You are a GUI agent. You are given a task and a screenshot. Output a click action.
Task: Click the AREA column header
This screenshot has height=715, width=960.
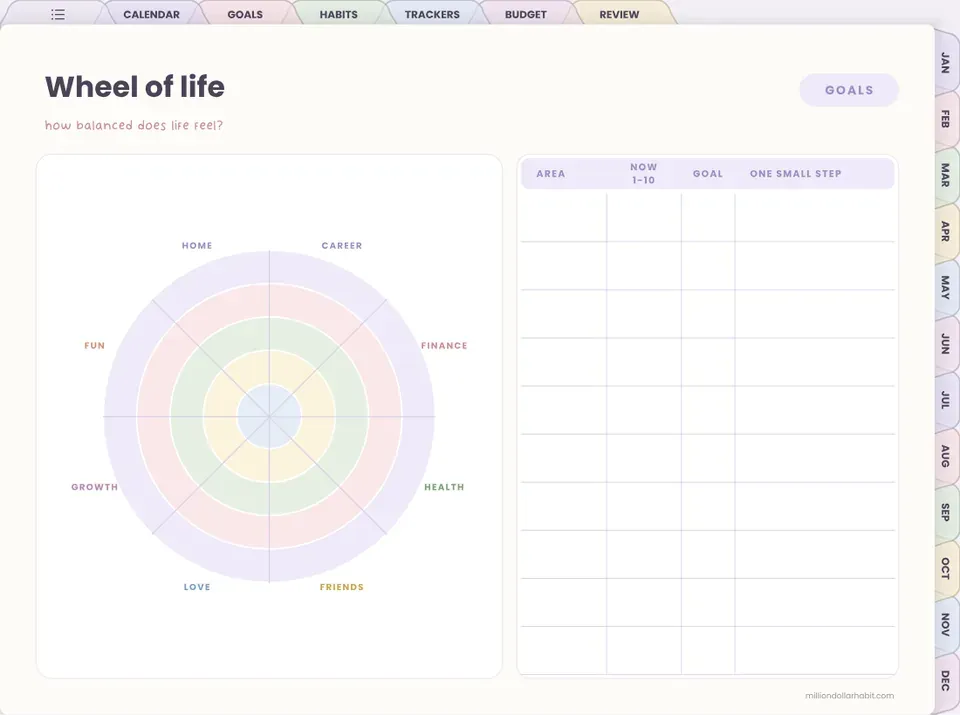point(550,174)
